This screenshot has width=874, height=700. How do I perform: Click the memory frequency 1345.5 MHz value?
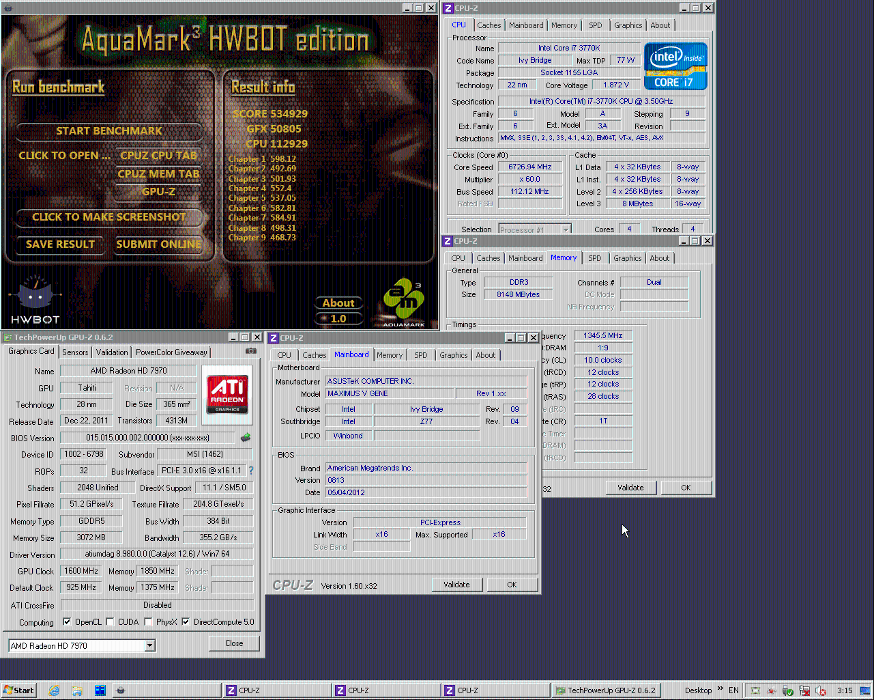[603, 336]
